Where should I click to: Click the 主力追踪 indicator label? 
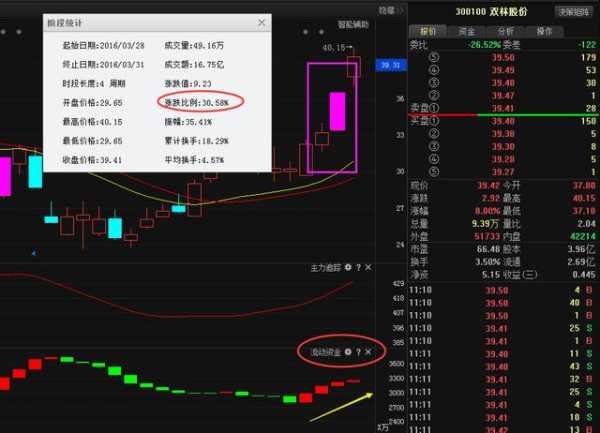324,268
